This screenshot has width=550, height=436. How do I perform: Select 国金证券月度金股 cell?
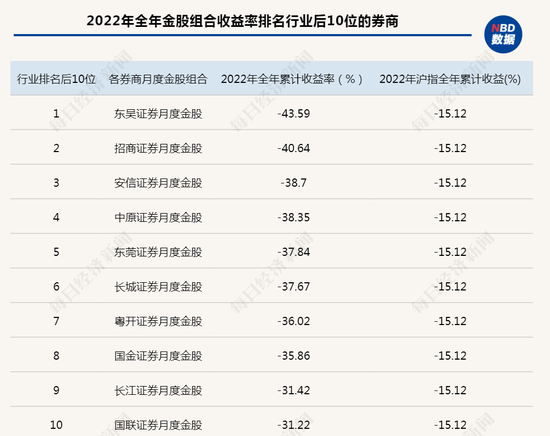click(158, 356)
